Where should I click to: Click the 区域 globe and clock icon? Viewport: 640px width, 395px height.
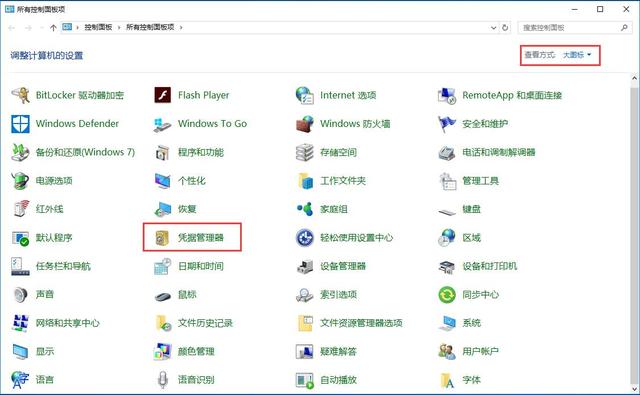(447, 237)
